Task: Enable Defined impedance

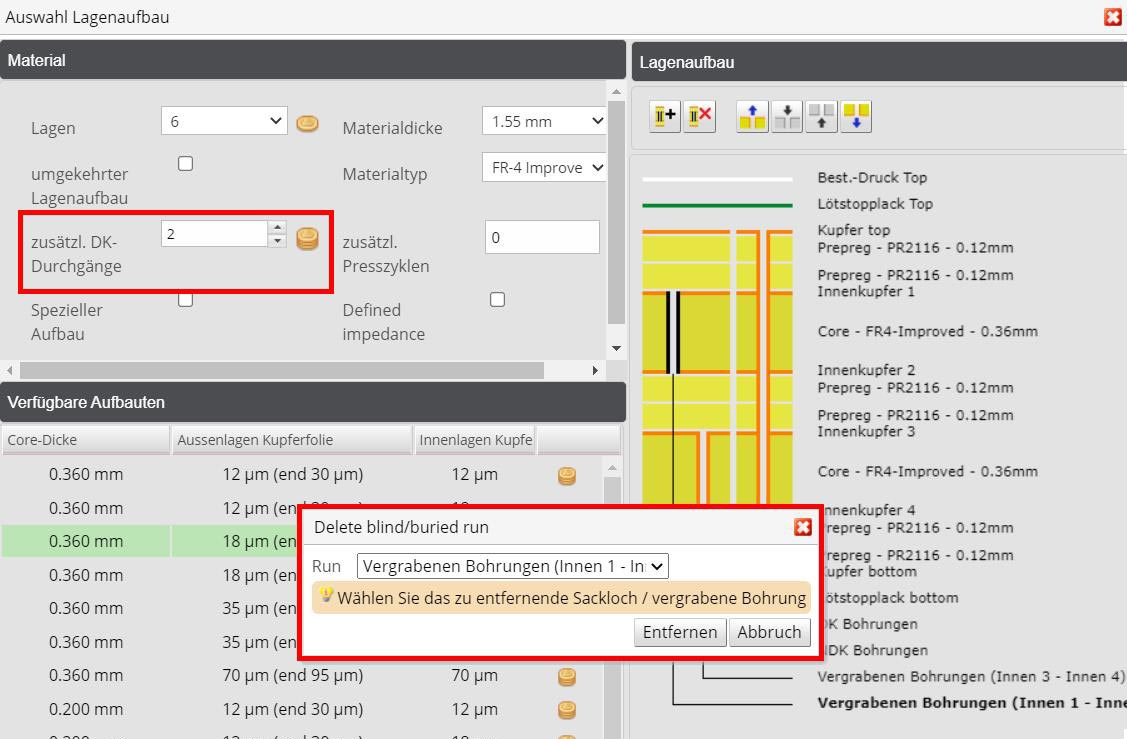Action: click(497, 299)
